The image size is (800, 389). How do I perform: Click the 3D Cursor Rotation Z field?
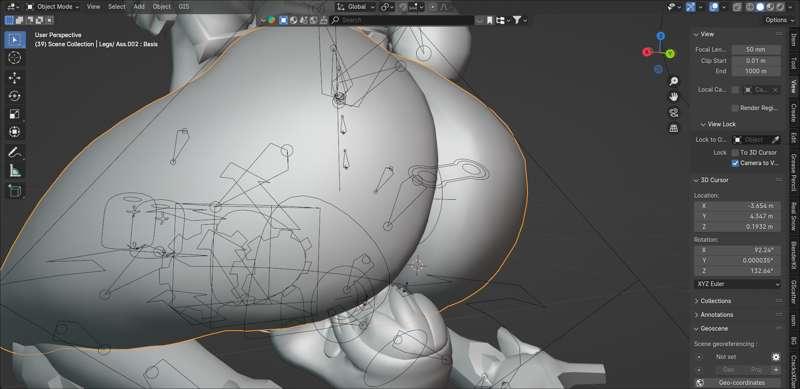click(x=737, y=271)
